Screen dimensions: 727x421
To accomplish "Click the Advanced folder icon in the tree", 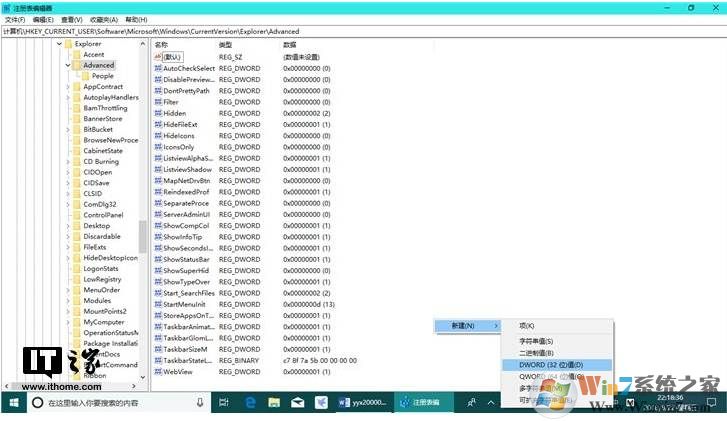I will click(76, 65).
